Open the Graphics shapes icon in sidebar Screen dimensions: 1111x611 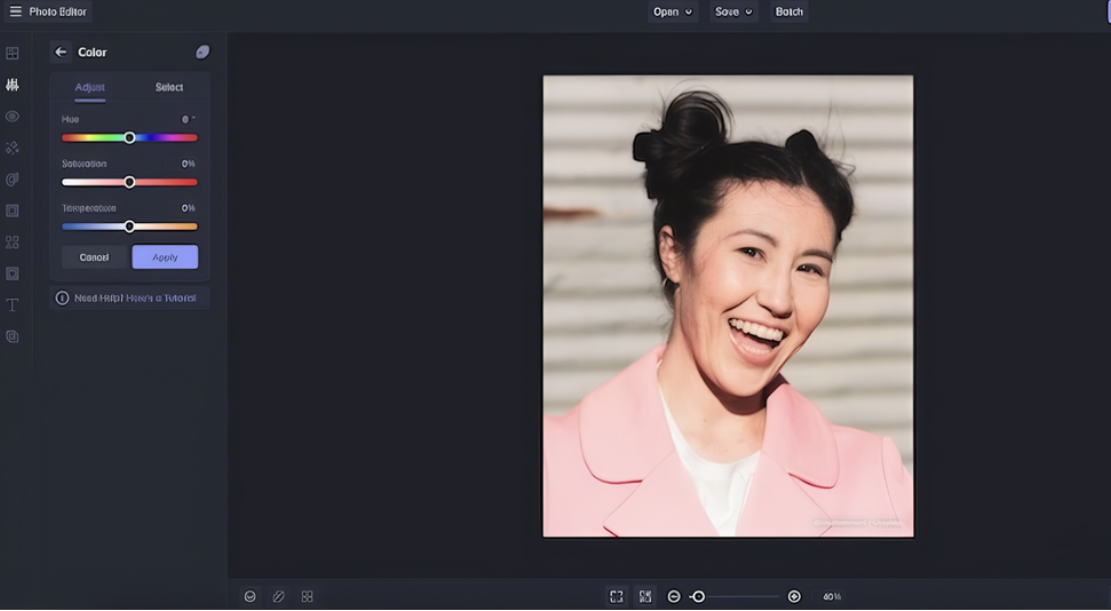(12, 242)
